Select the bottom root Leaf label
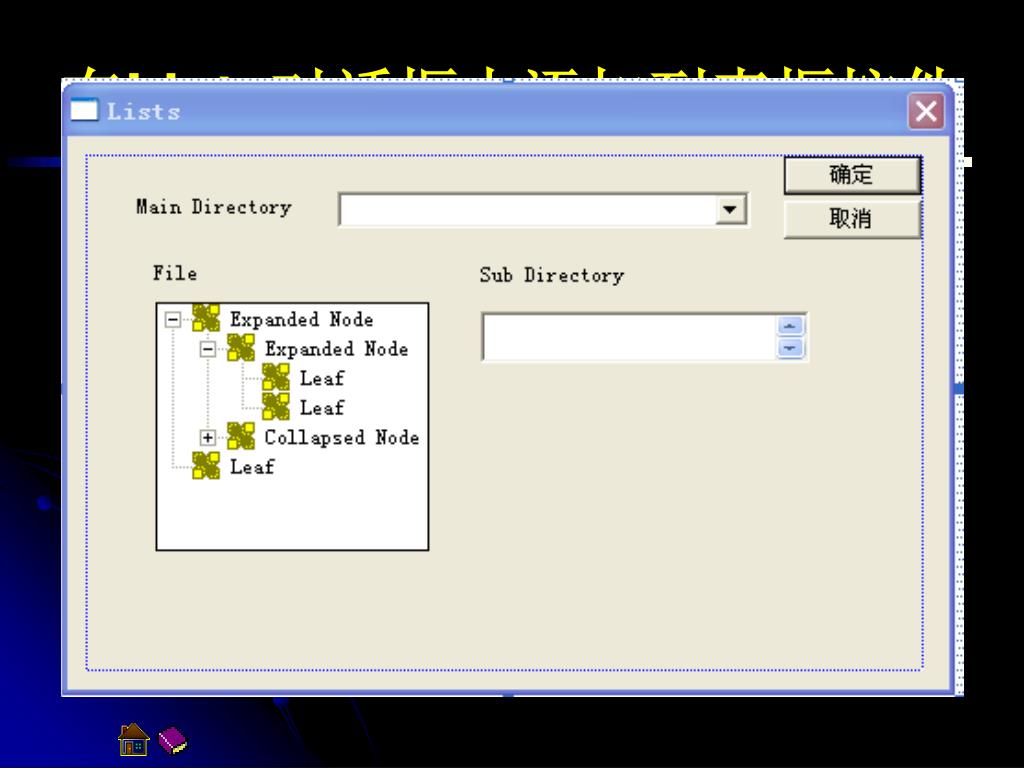Viewport: 1024px width, 768px height. point(252,467)
